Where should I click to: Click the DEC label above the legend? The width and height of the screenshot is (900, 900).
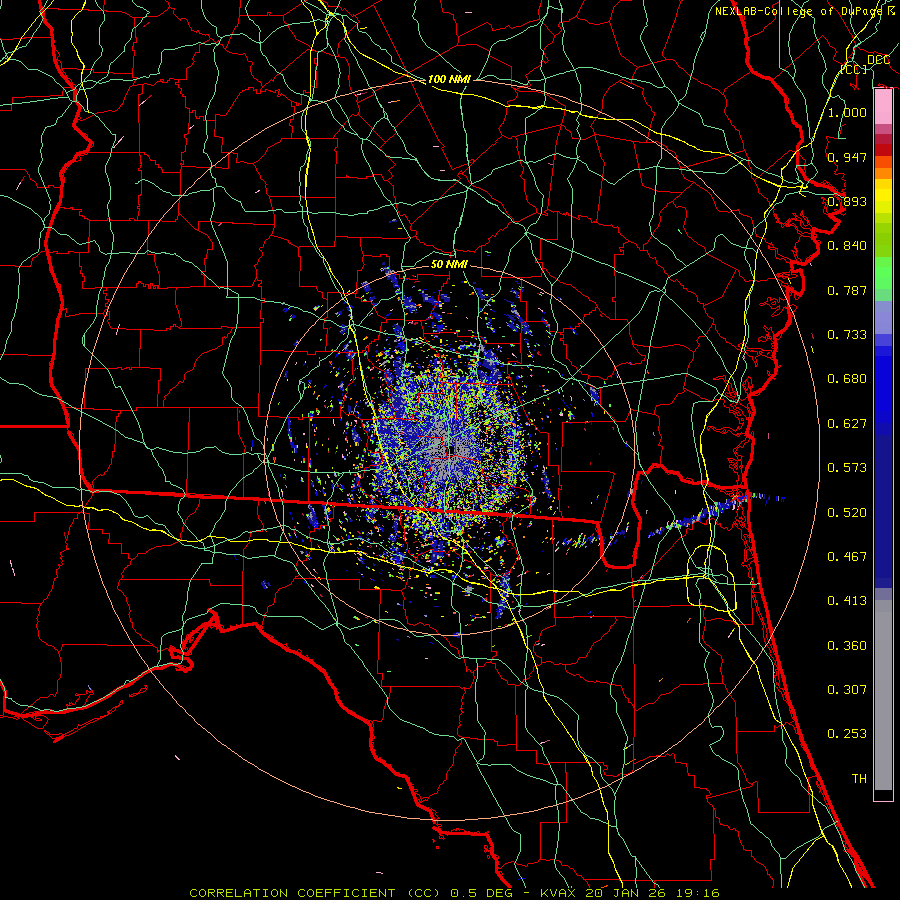tap(878, 60)
